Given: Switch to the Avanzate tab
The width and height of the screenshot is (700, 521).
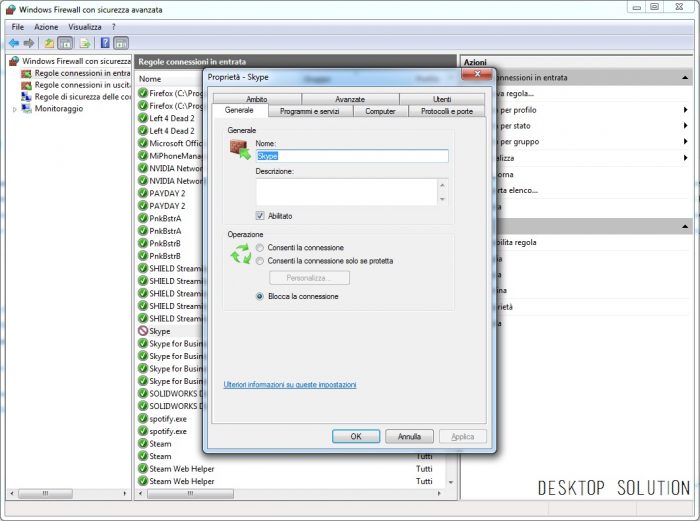Looking at the screenshot, I should click(350, 99).
